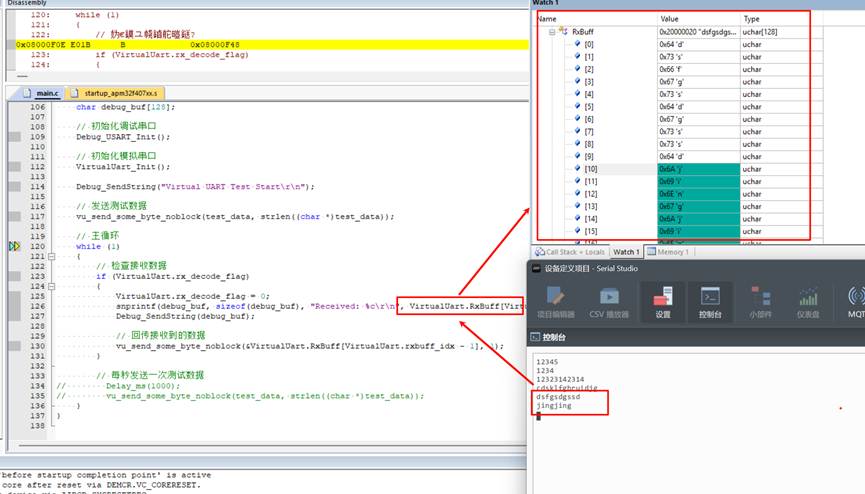Click console line dsfgsdgssd
Viewport: 865px width, 494px height.
point(558,396)
